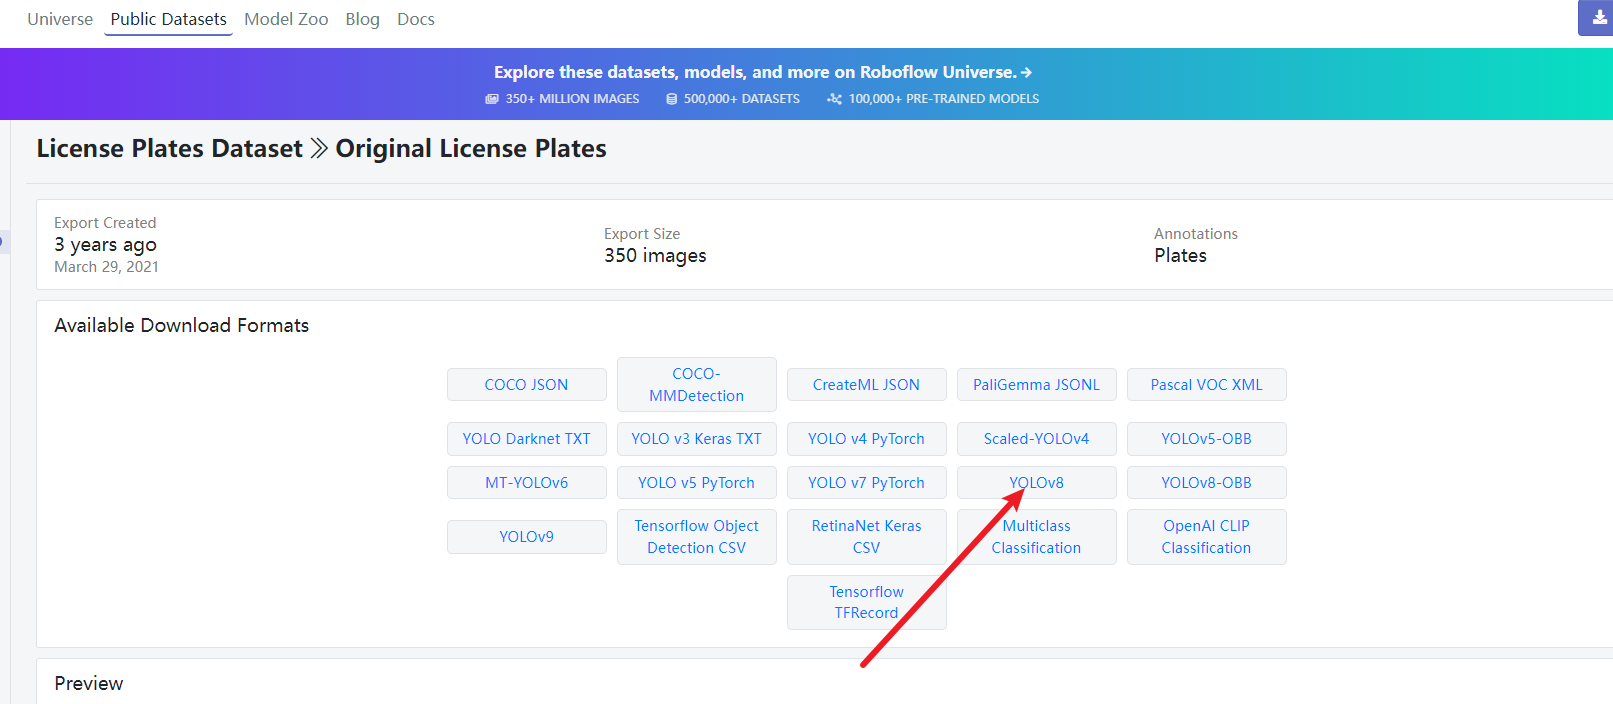Viewport: 1613px width, 704px height.
Task: Choose COCO-MMDetection format
Action: pyautogui.click(x=697, y=385)
